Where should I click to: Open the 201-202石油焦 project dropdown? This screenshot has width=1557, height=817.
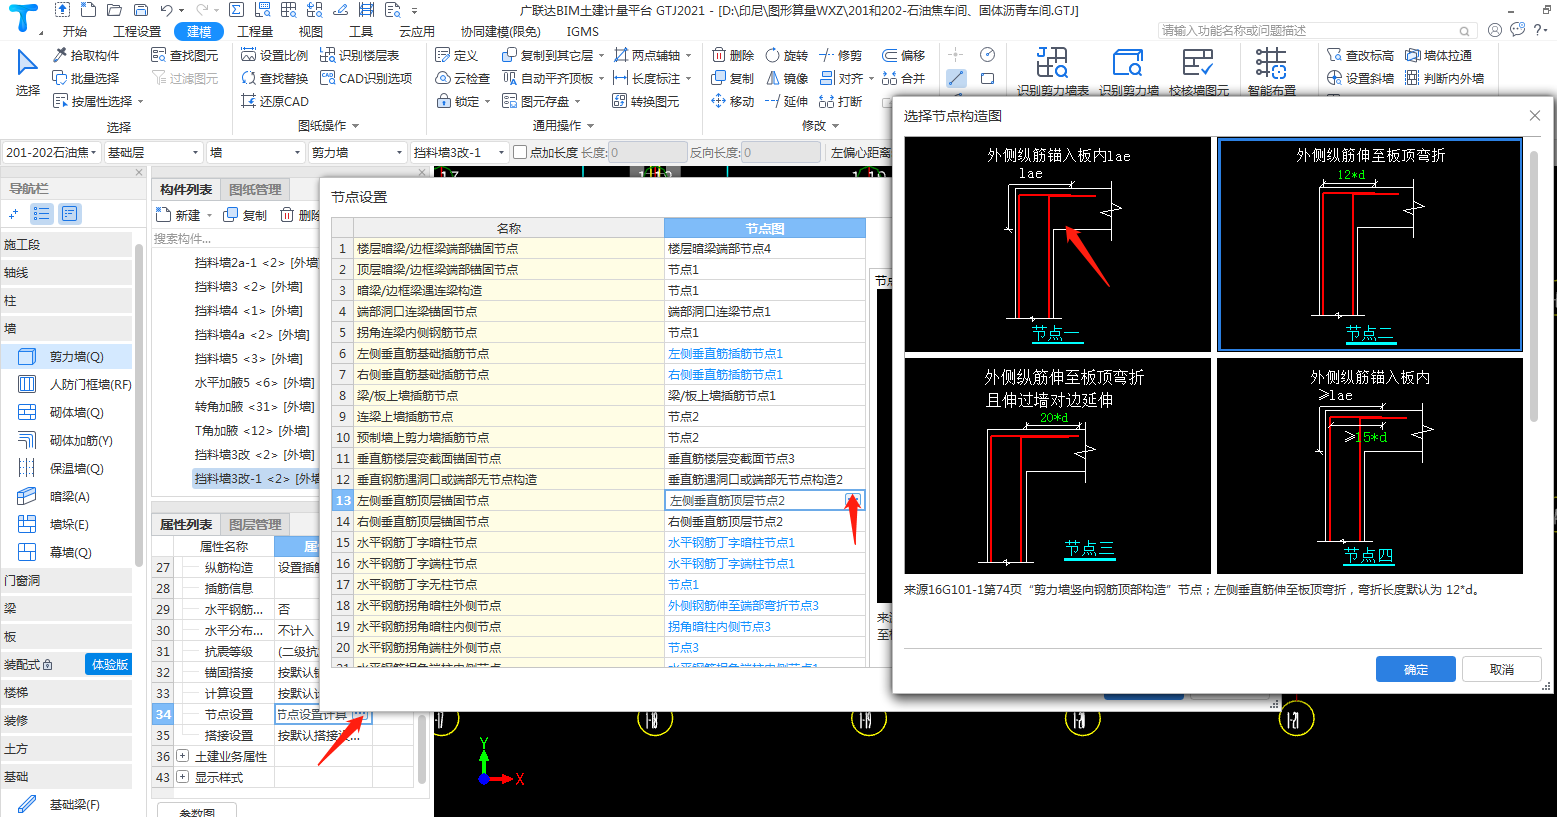51,153
